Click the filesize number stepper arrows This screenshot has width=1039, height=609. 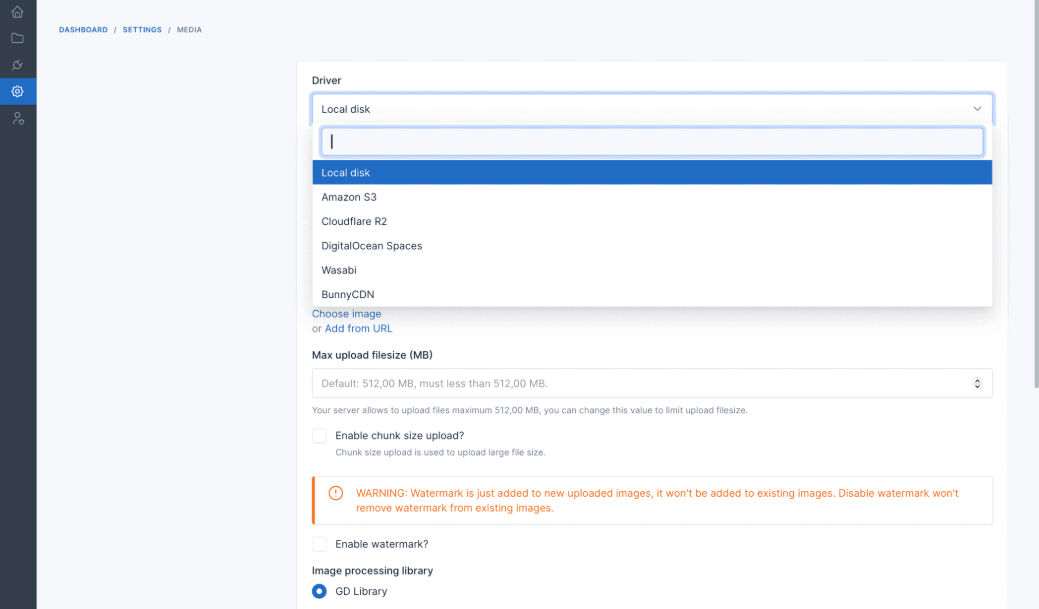977,383
